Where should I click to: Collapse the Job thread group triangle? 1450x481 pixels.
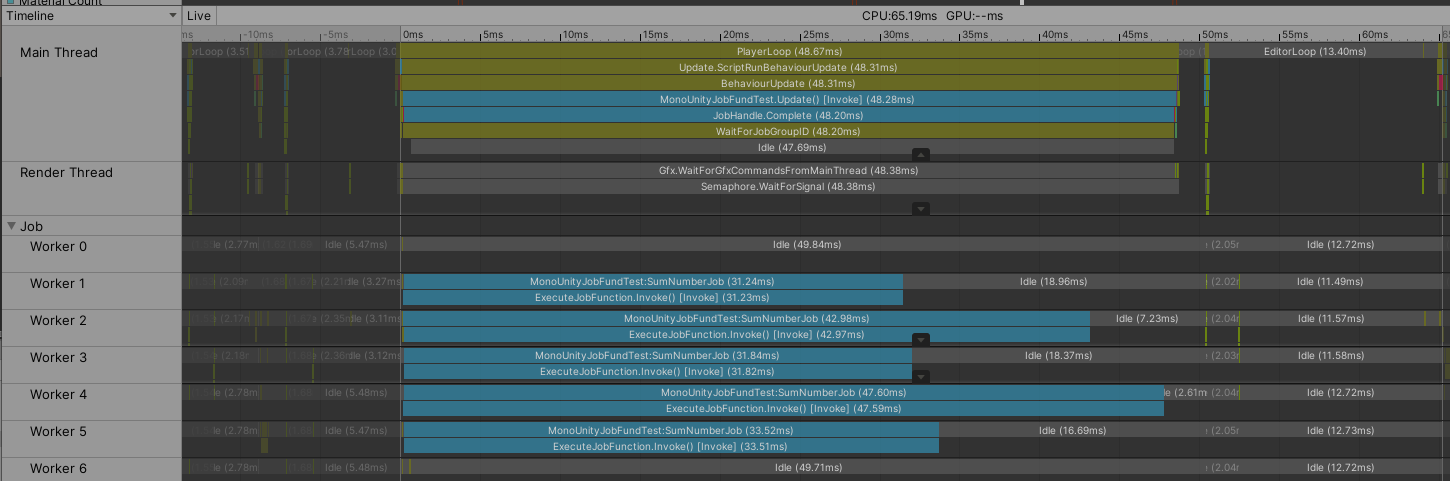[x=12, y=226]
